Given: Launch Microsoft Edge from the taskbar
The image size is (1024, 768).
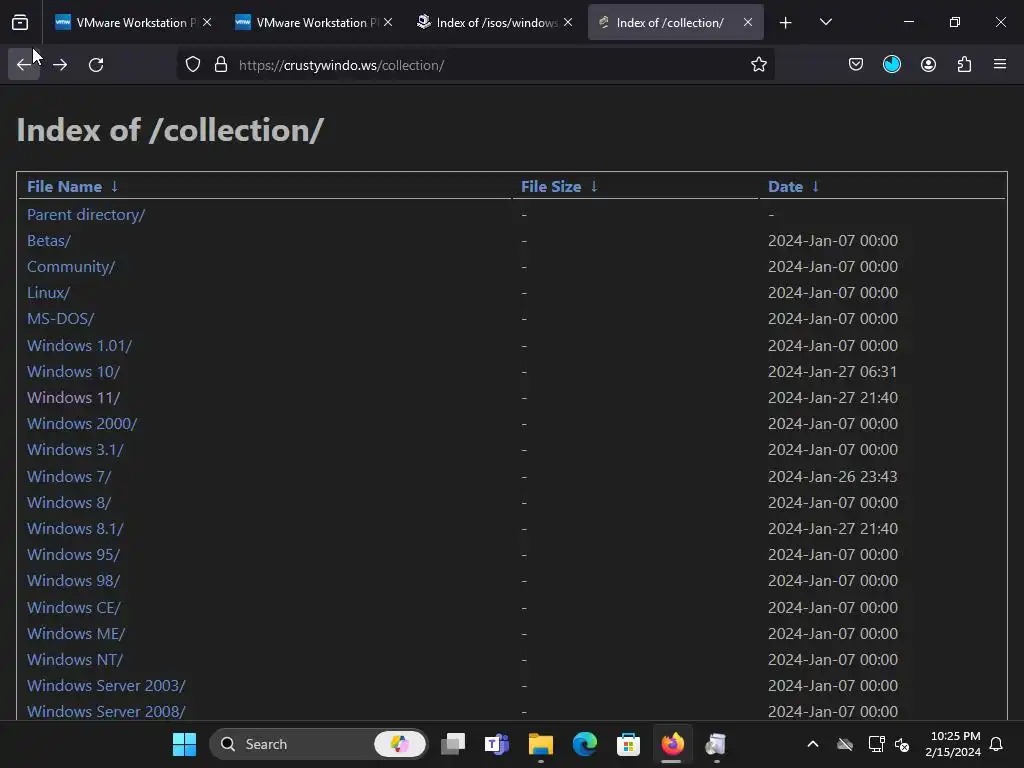Looking at the screenshot, I should click(x=584, y=744).
